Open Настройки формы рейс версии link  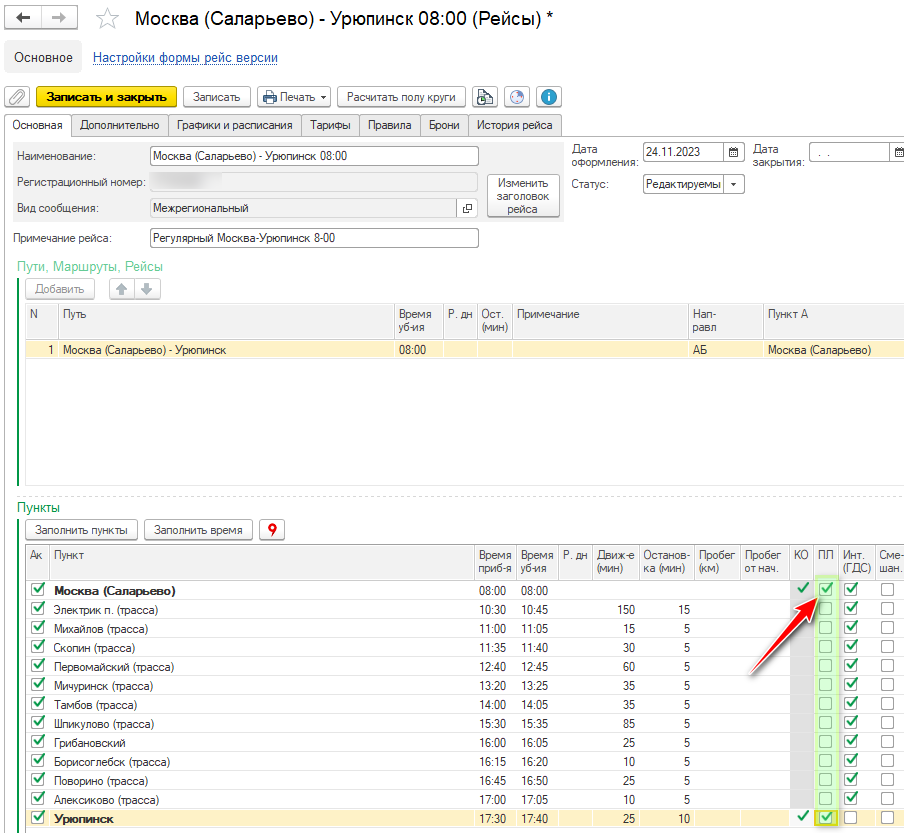[185, 58]
